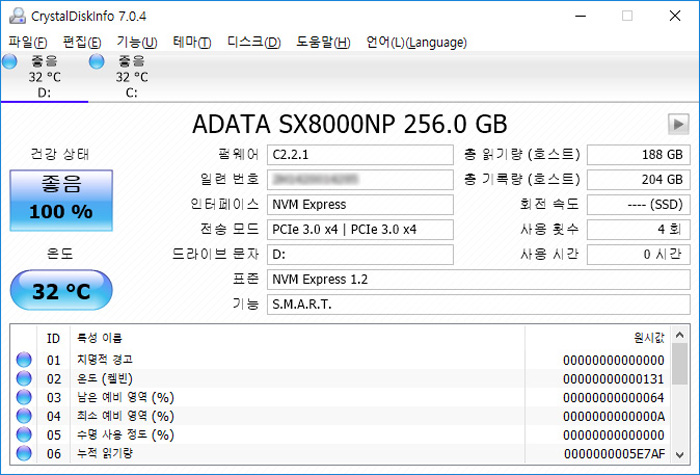
Task: Minimize the CrystalDiskInfo window
Action: [x=580, y=16]
